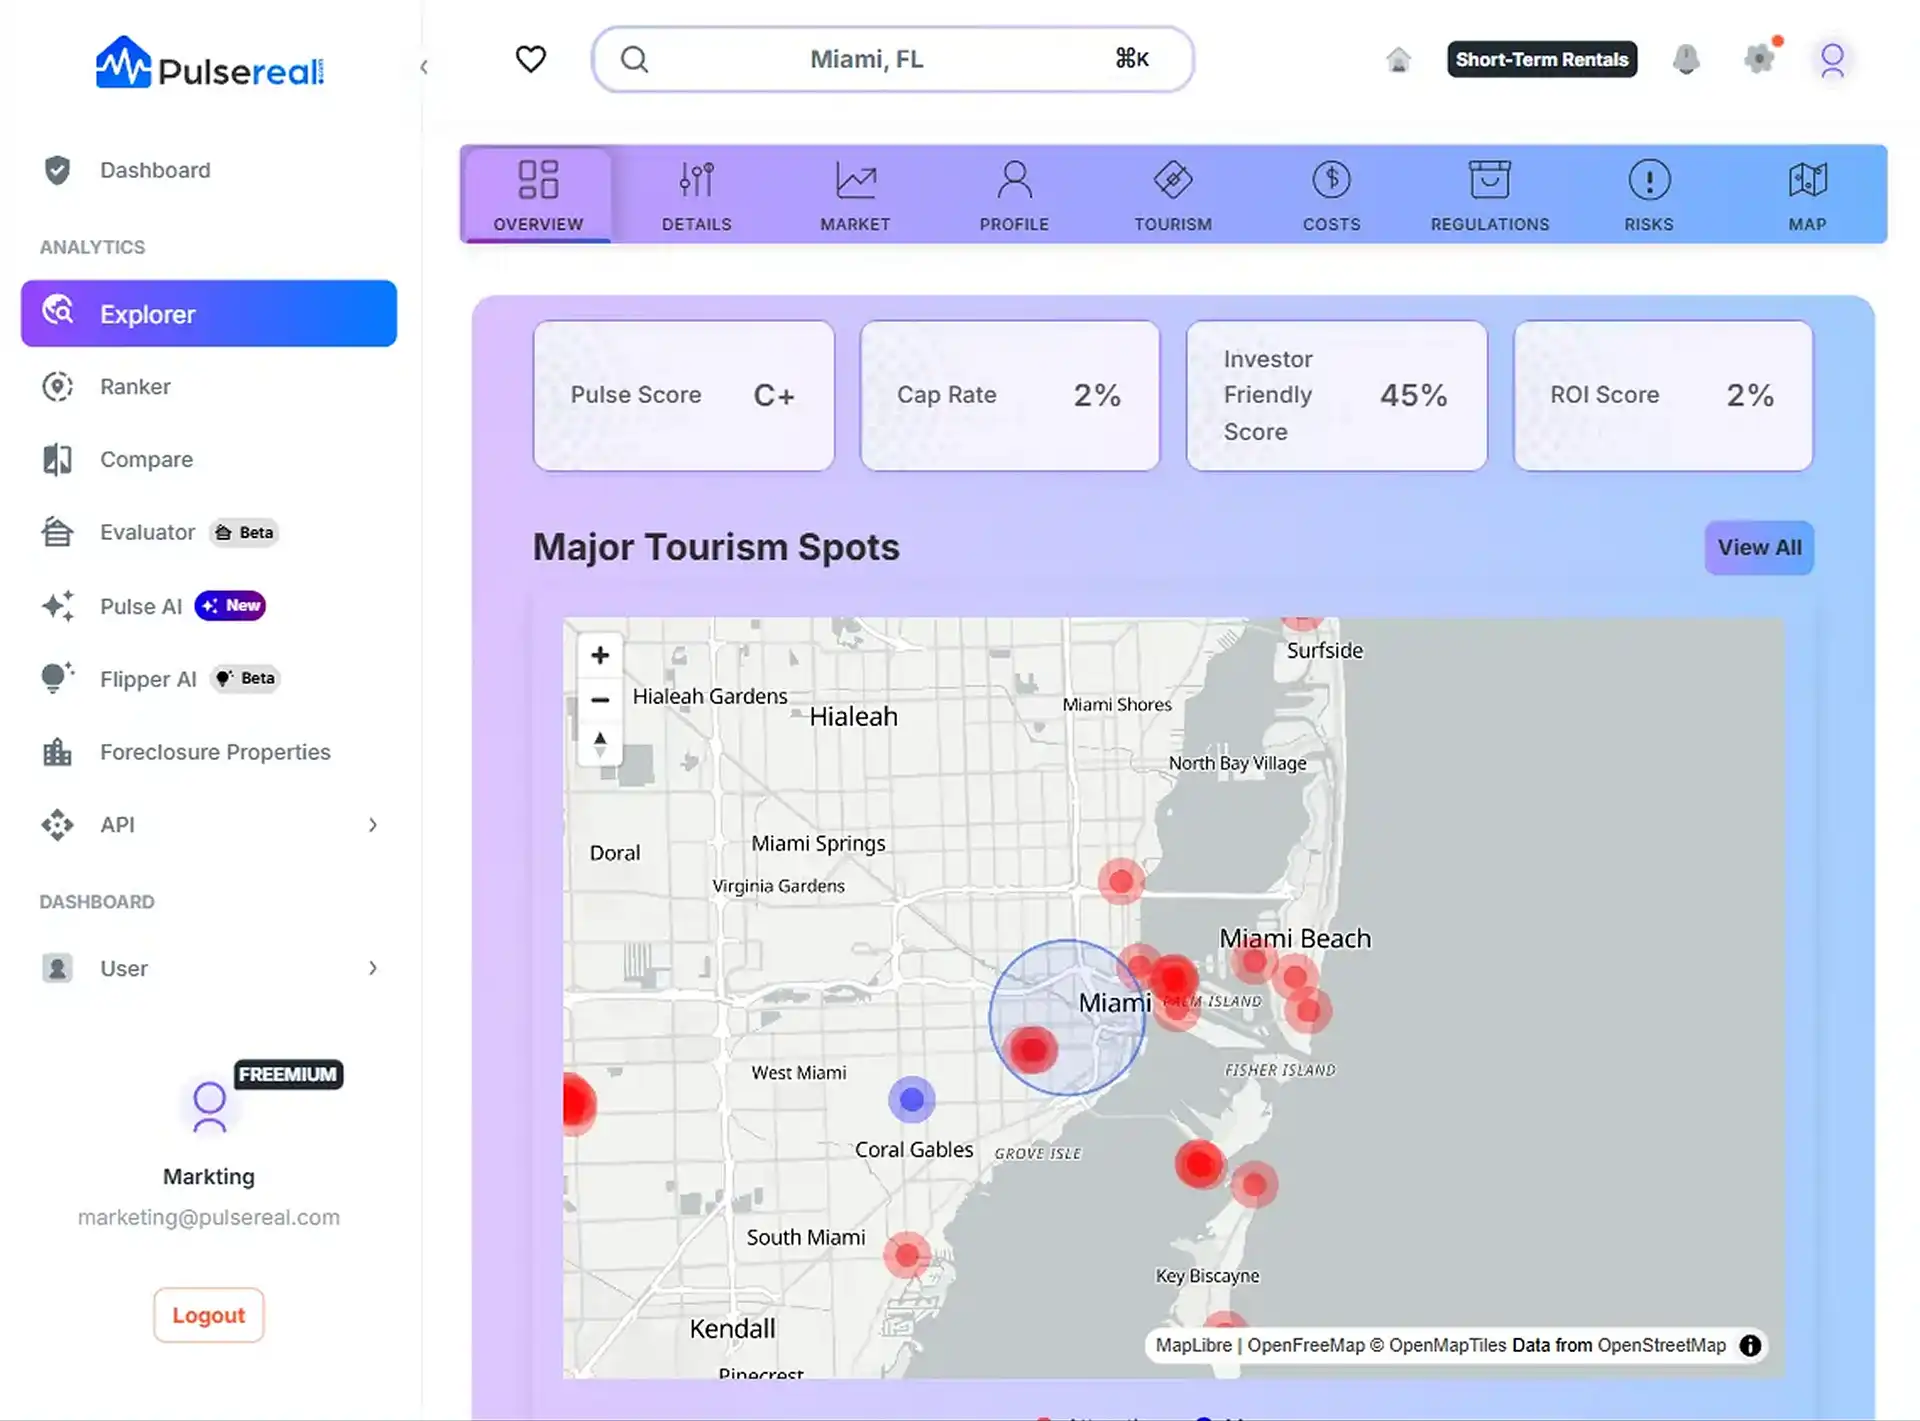Switch to the Regulations tab
This screenshot has height=1421, width=1920.
tap(1490, 195)
